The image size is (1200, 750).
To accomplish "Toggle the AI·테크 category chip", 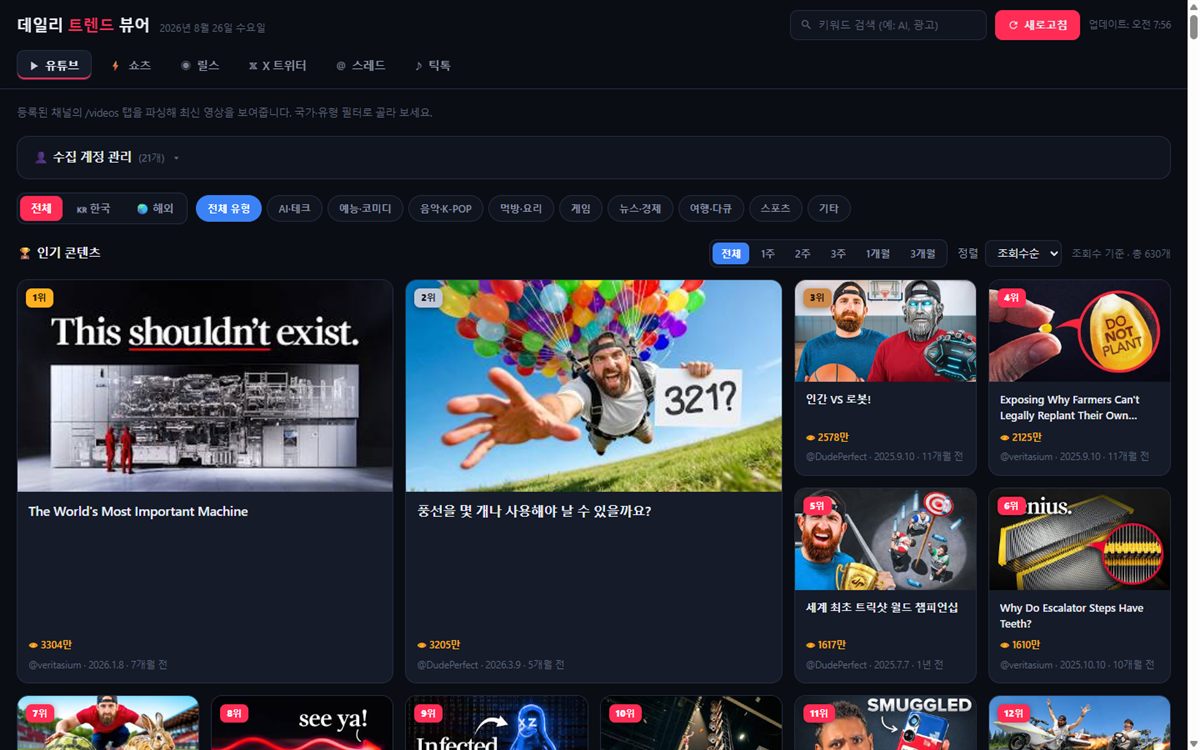I will click(294, 208).
